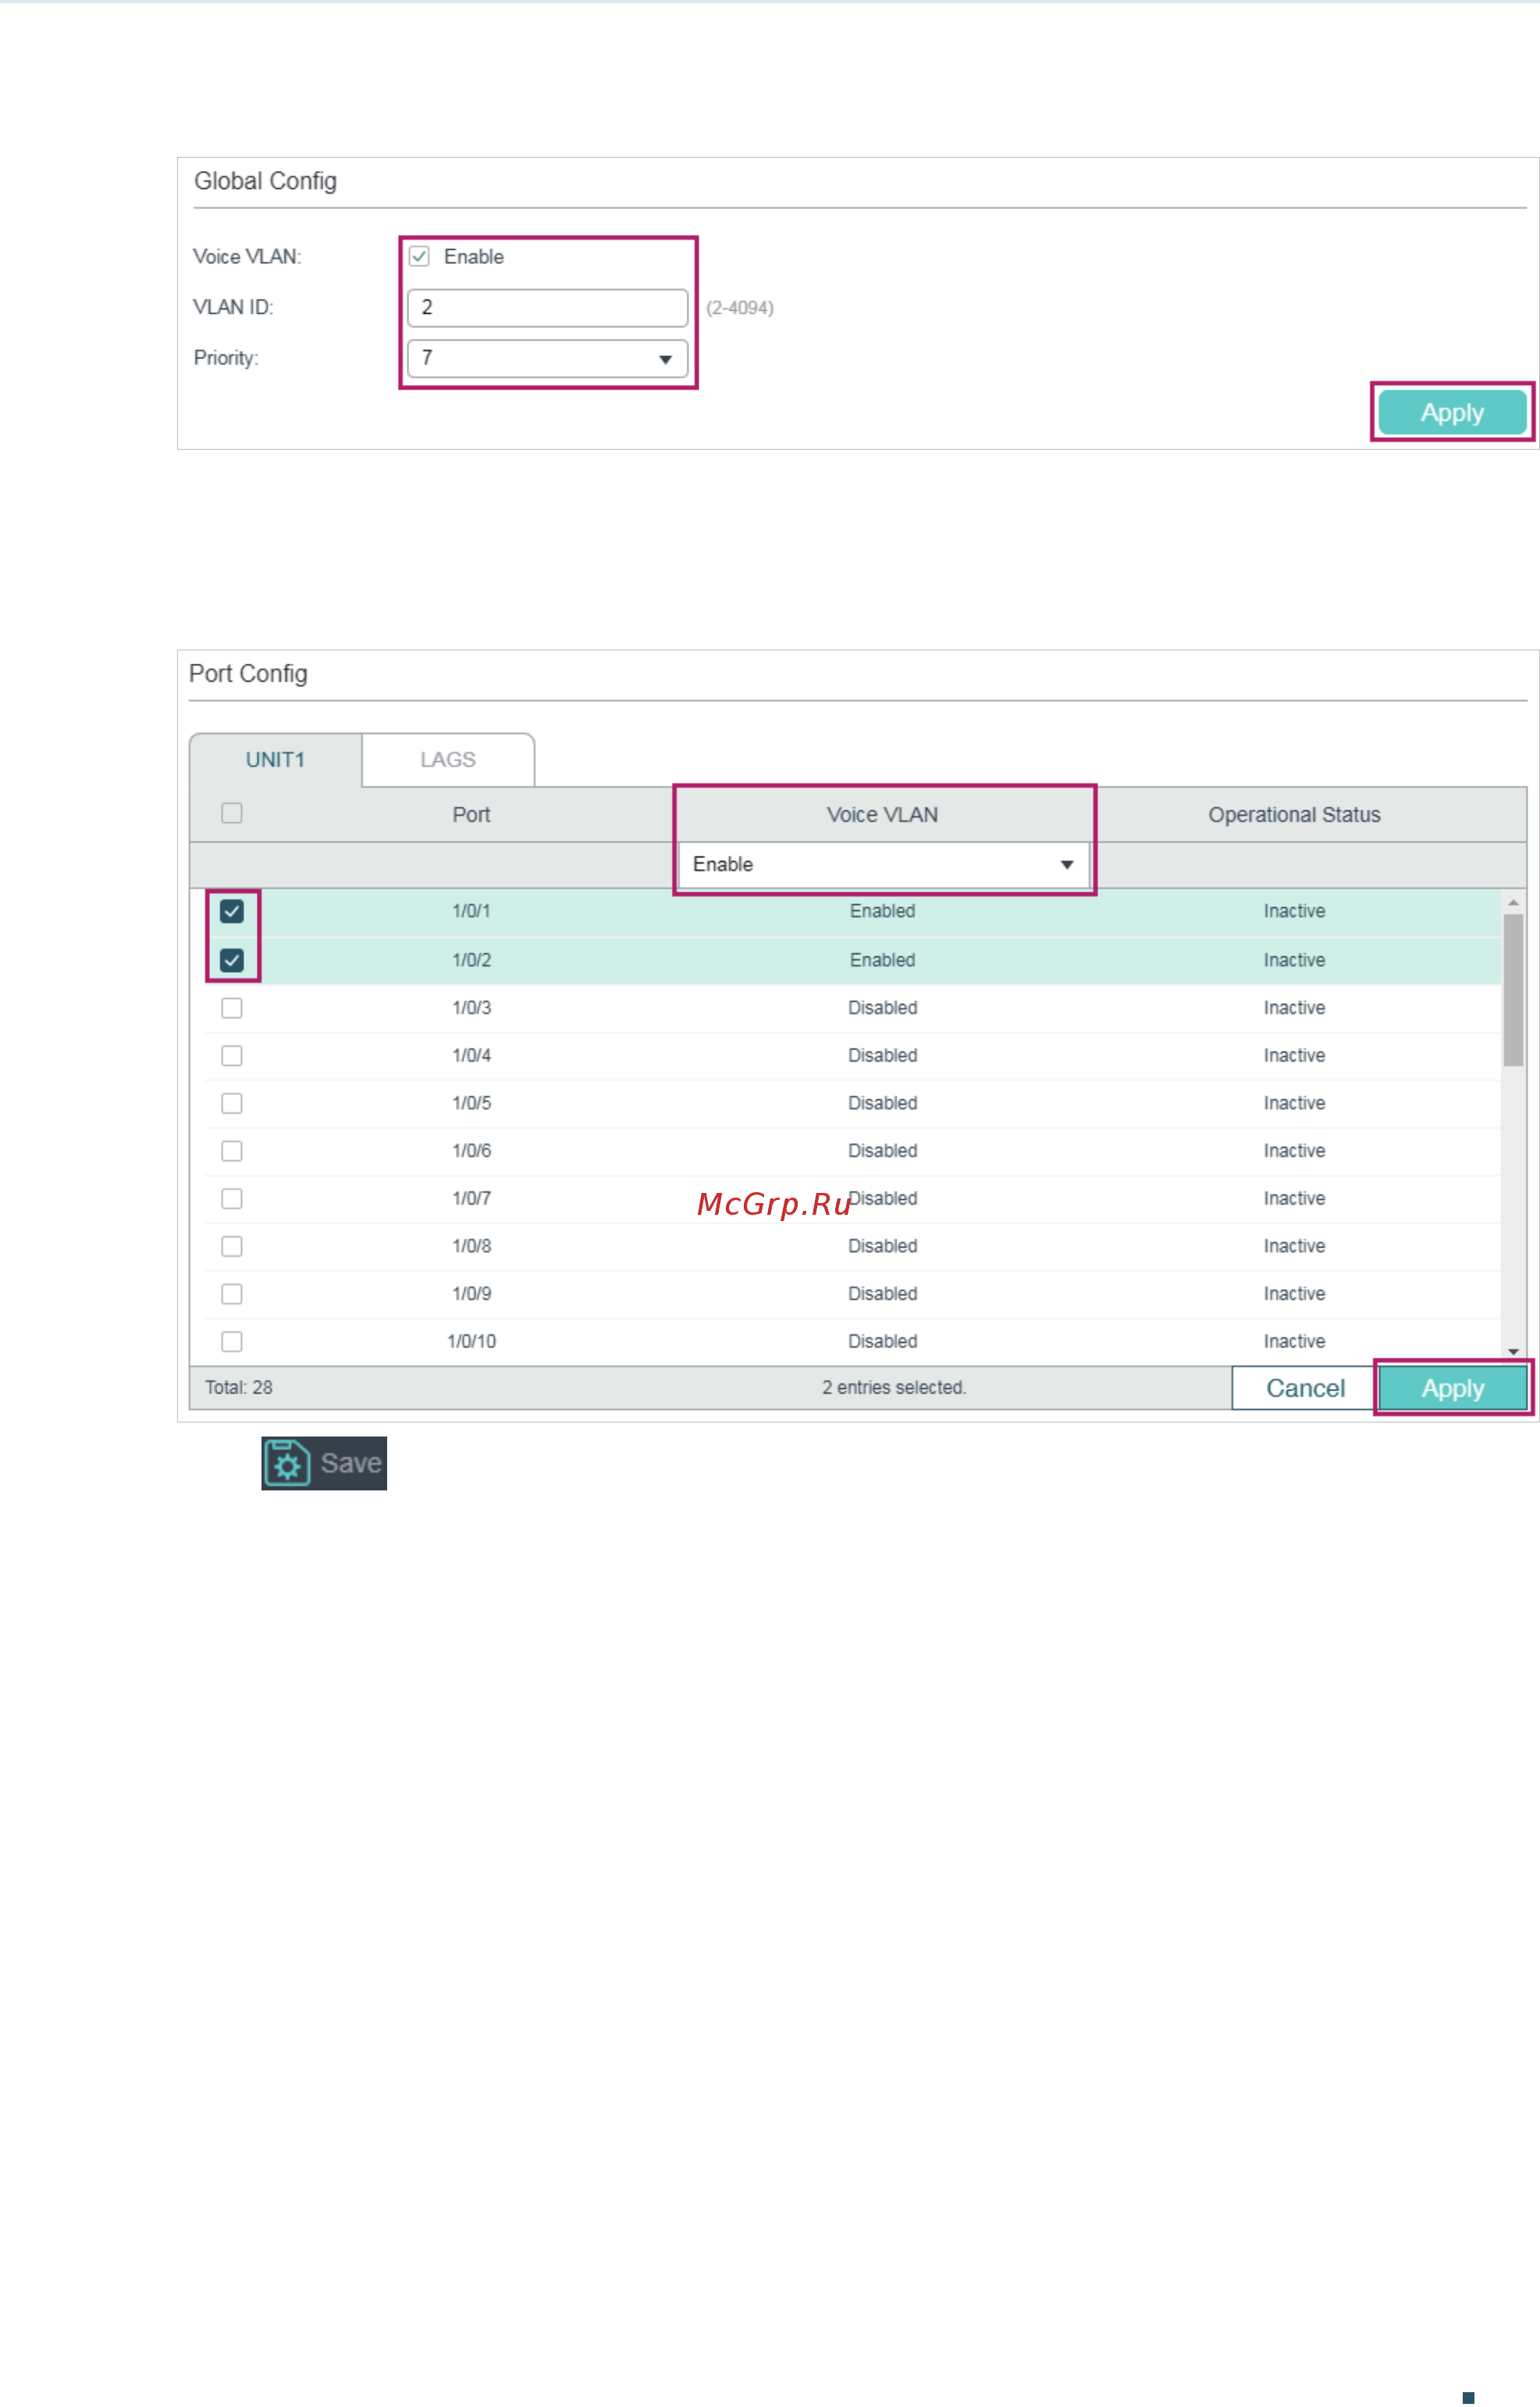
Task: Uncheck port 1/0/2 checkbox
Action: tap(232, 960)
